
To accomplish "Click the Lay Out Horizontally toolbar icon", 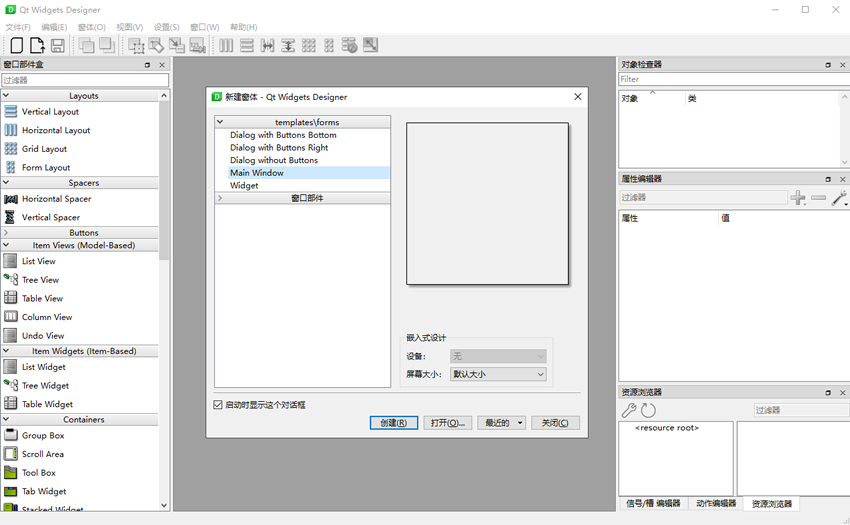I will [x=226, y=46].
